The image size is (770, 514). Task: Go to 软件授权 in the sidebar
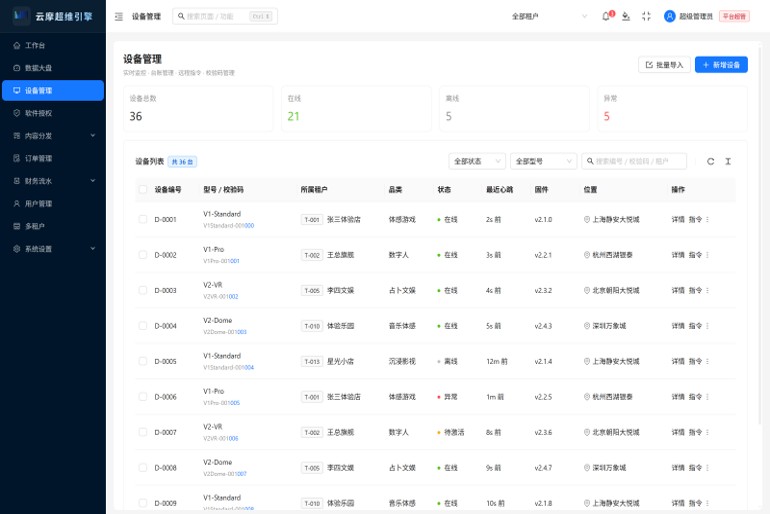pos(53,113)
